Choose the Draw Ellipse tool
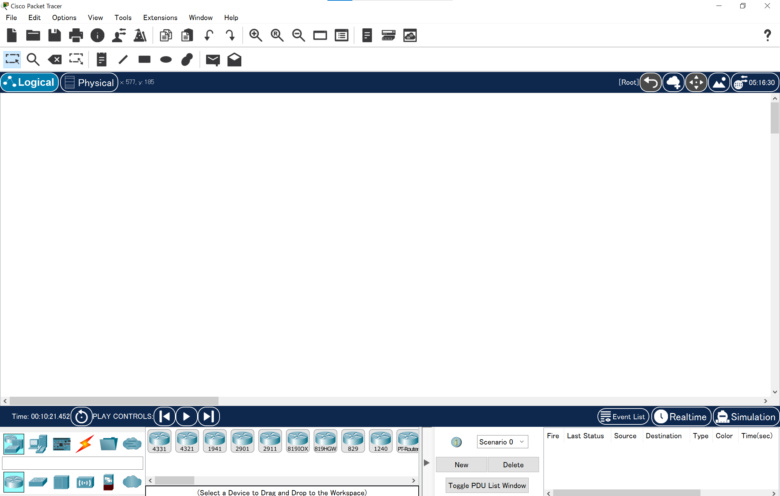This screenshot has width=780, height=496. [x=166, y=60]
